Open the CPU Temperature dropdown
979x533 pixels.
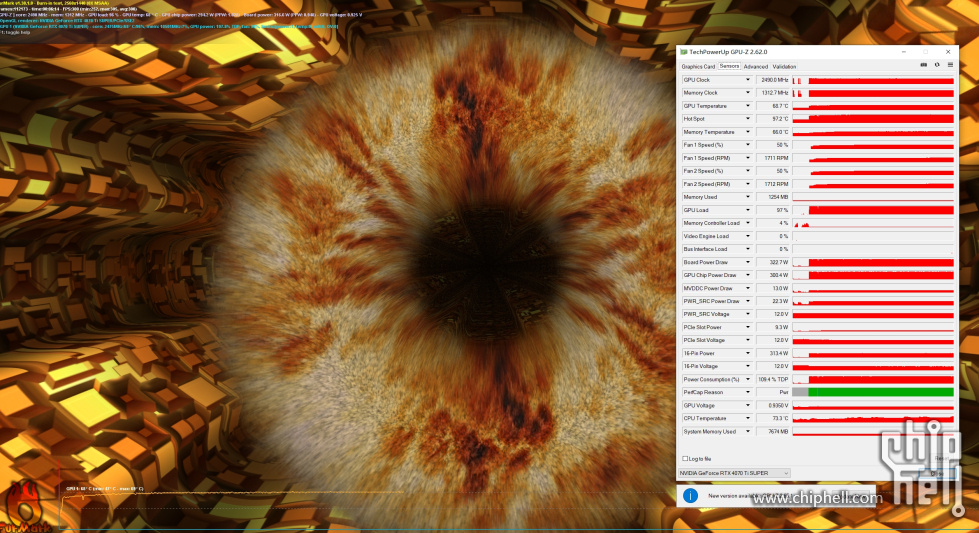(747, 419)
